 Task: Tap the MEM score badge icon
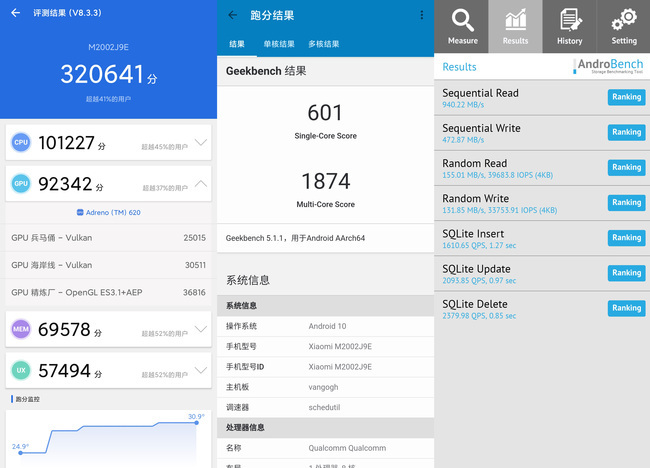pyautogui.click(x=21, y=329)
